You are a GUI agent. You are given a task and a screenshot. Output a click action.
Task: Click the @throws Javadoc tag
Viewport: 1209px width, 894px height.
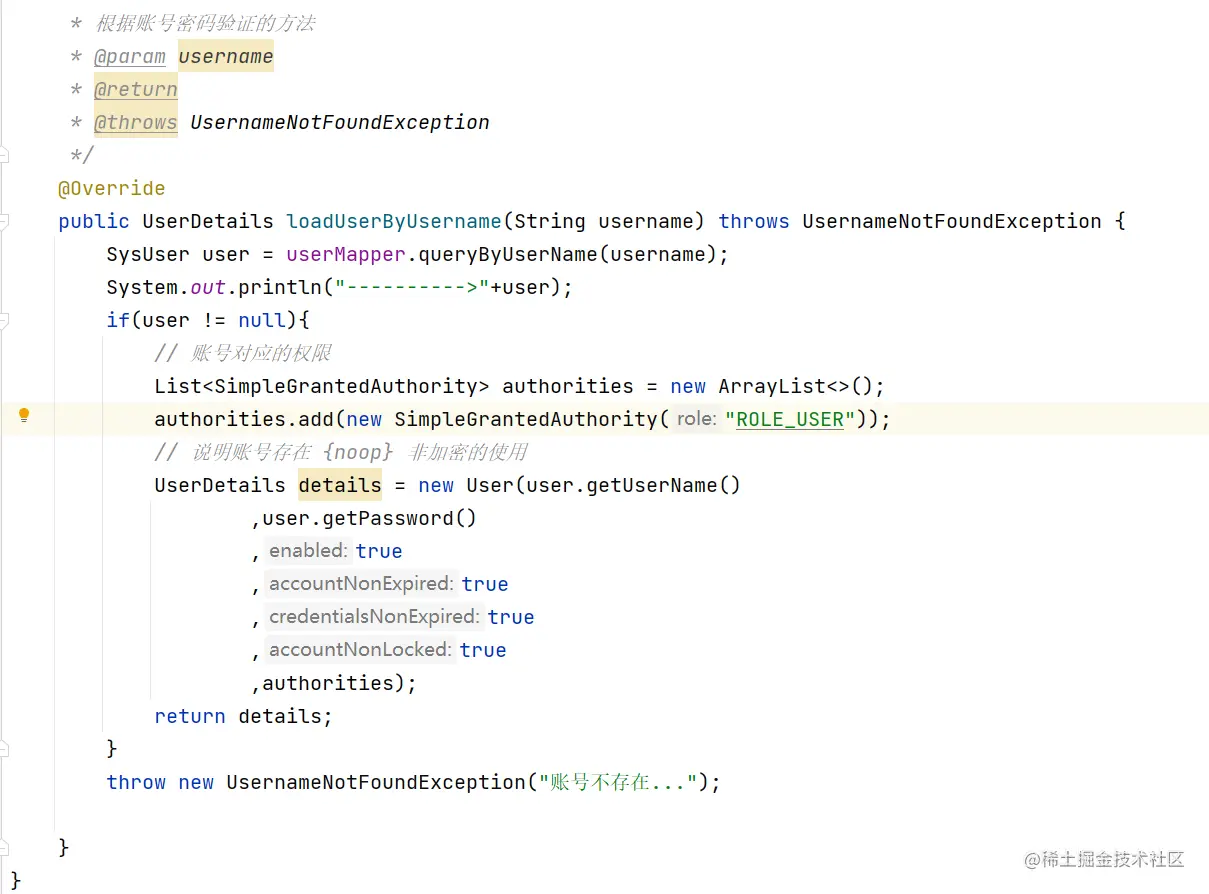tap(136, 122)
